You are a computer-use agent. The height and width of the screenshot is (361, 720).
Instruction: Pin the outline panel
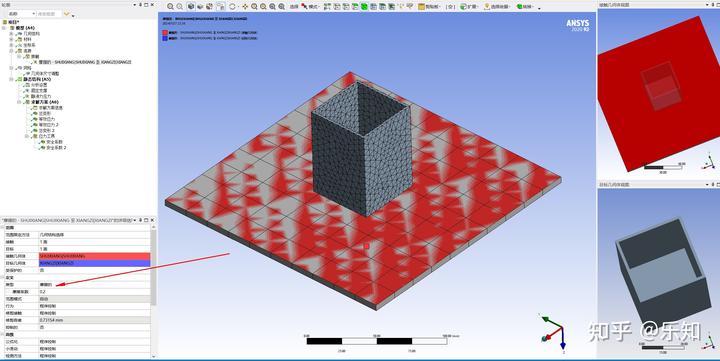coord(141,5)
